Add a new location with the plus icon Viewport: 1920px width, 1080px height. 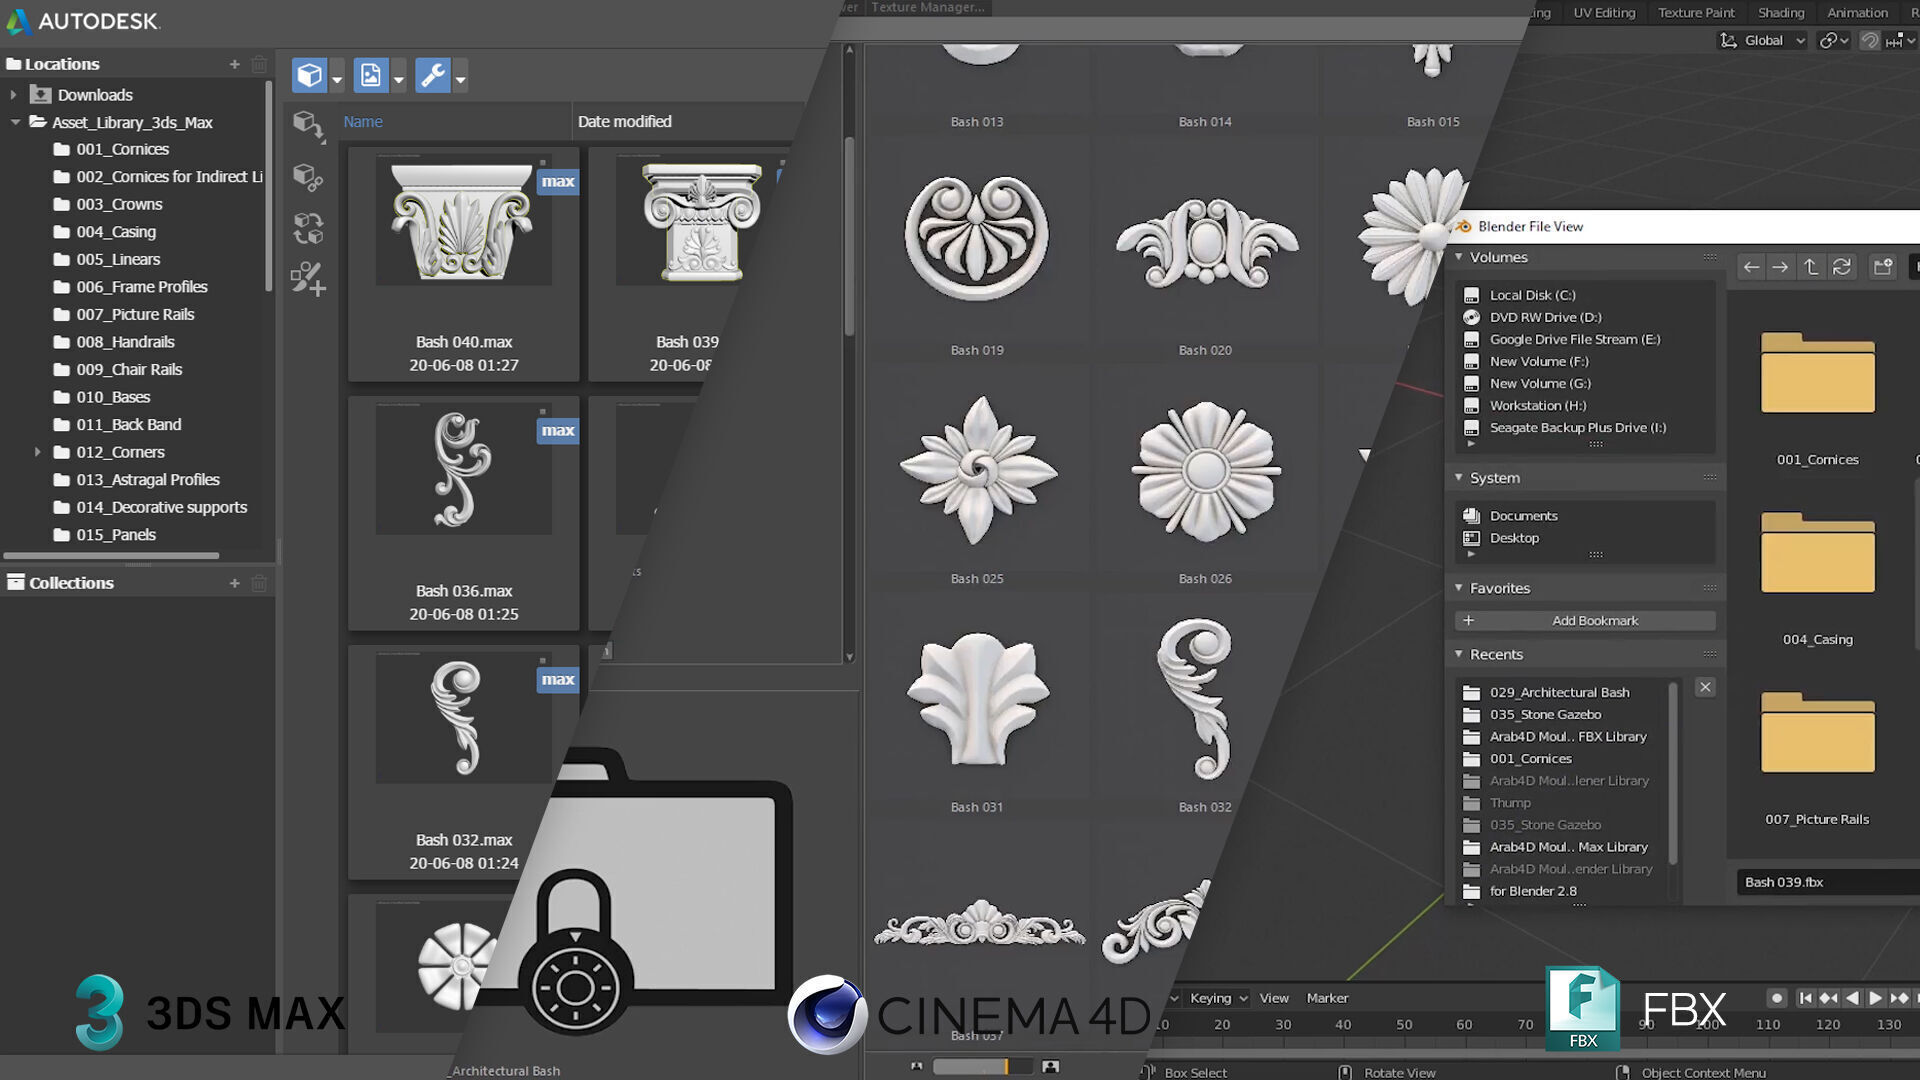point(234,64)
